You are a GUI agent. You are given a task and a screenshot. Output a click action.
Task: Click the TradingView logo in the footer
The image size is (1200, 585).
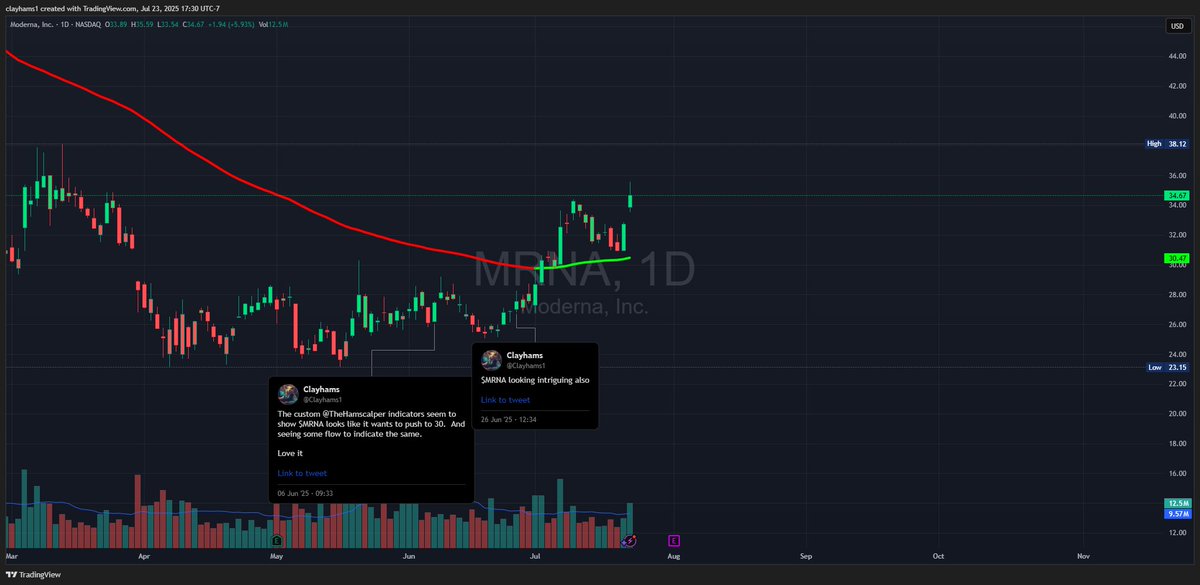coord(33,575)
